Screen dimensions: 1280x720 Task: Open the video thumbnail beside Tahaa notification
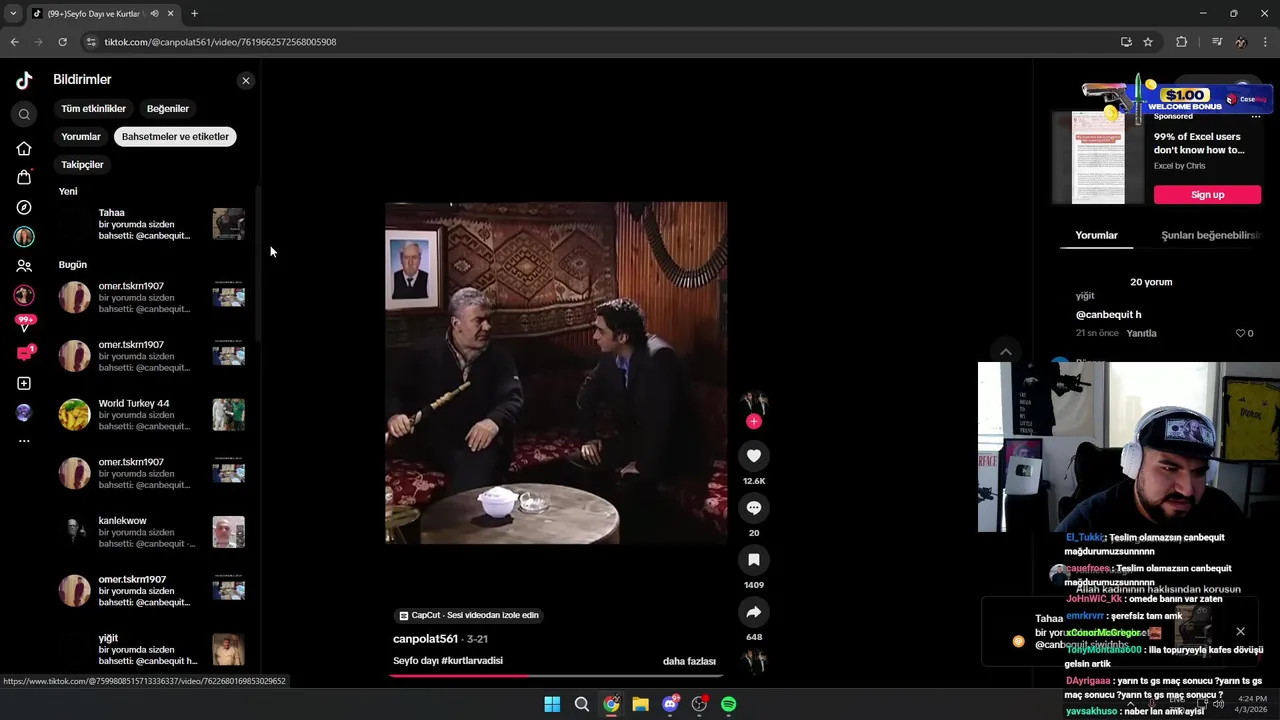(x=228, y=224)
